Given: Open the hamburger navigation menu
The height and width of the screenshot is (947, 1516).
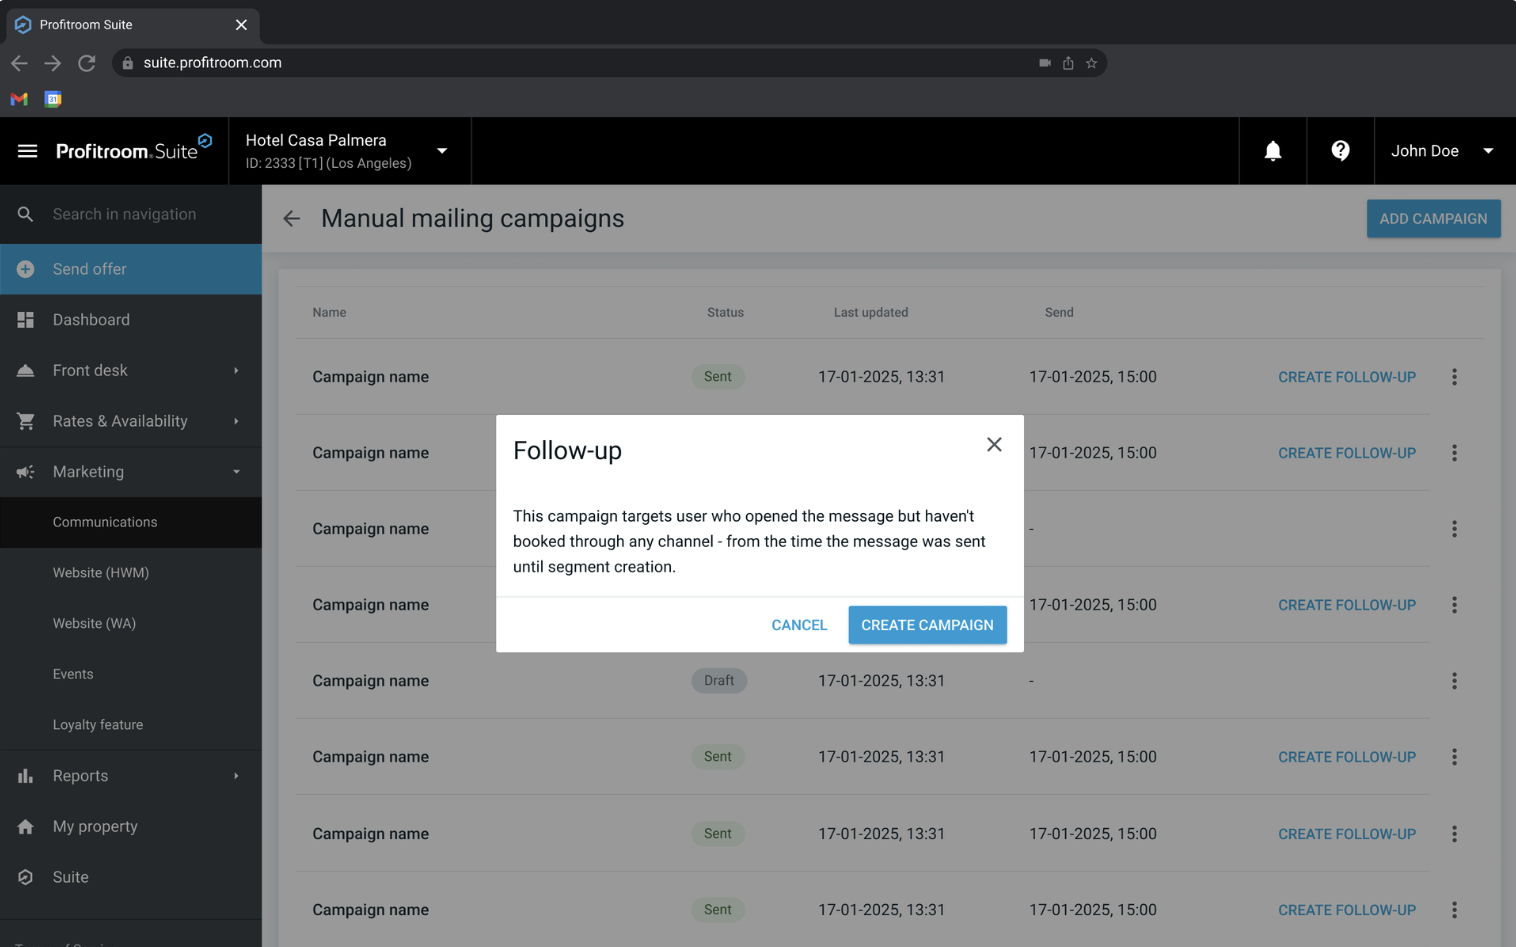Looking at the screenshot, I should click(27, 151).
